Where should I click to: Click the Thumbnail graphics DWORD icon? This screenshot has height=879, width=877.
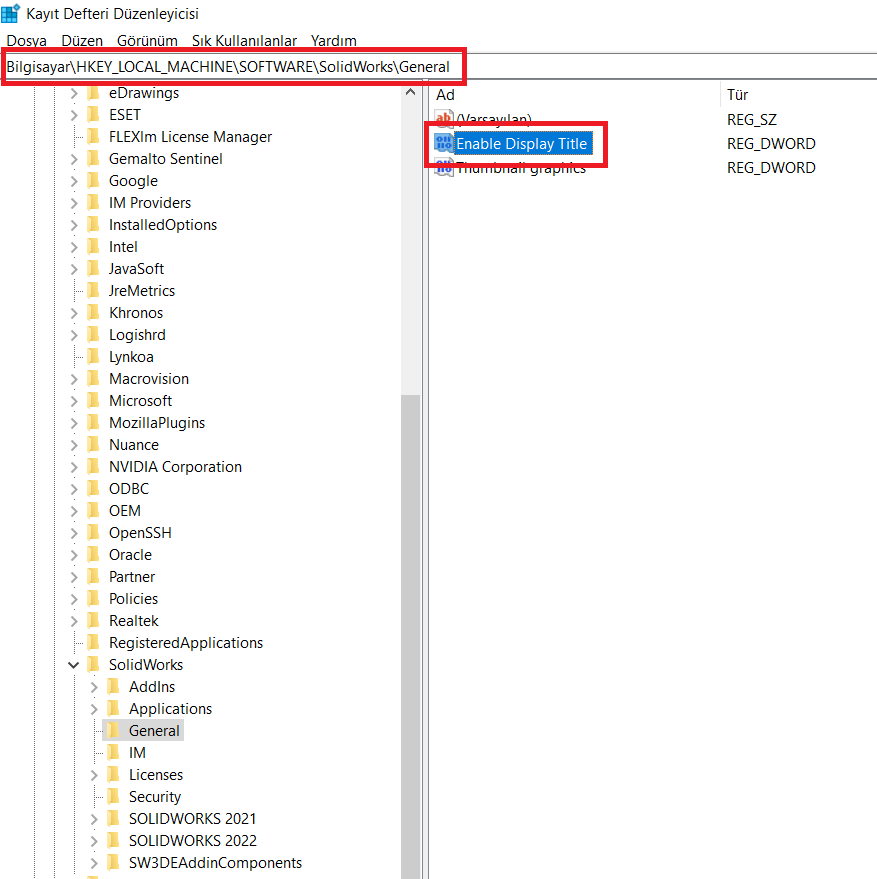coord(444,168)
